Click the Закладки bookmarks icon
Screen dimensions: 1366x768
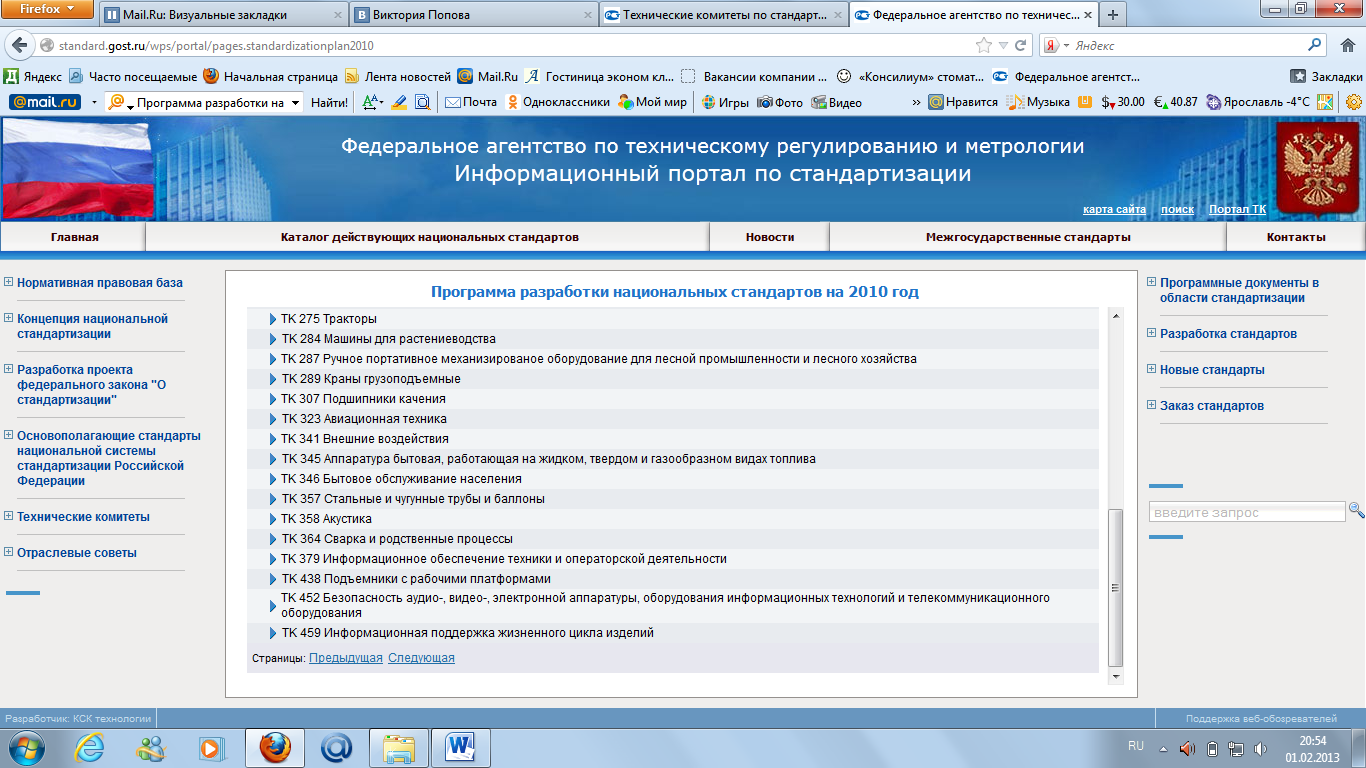pyautogui.click(x=1298, y=76)
